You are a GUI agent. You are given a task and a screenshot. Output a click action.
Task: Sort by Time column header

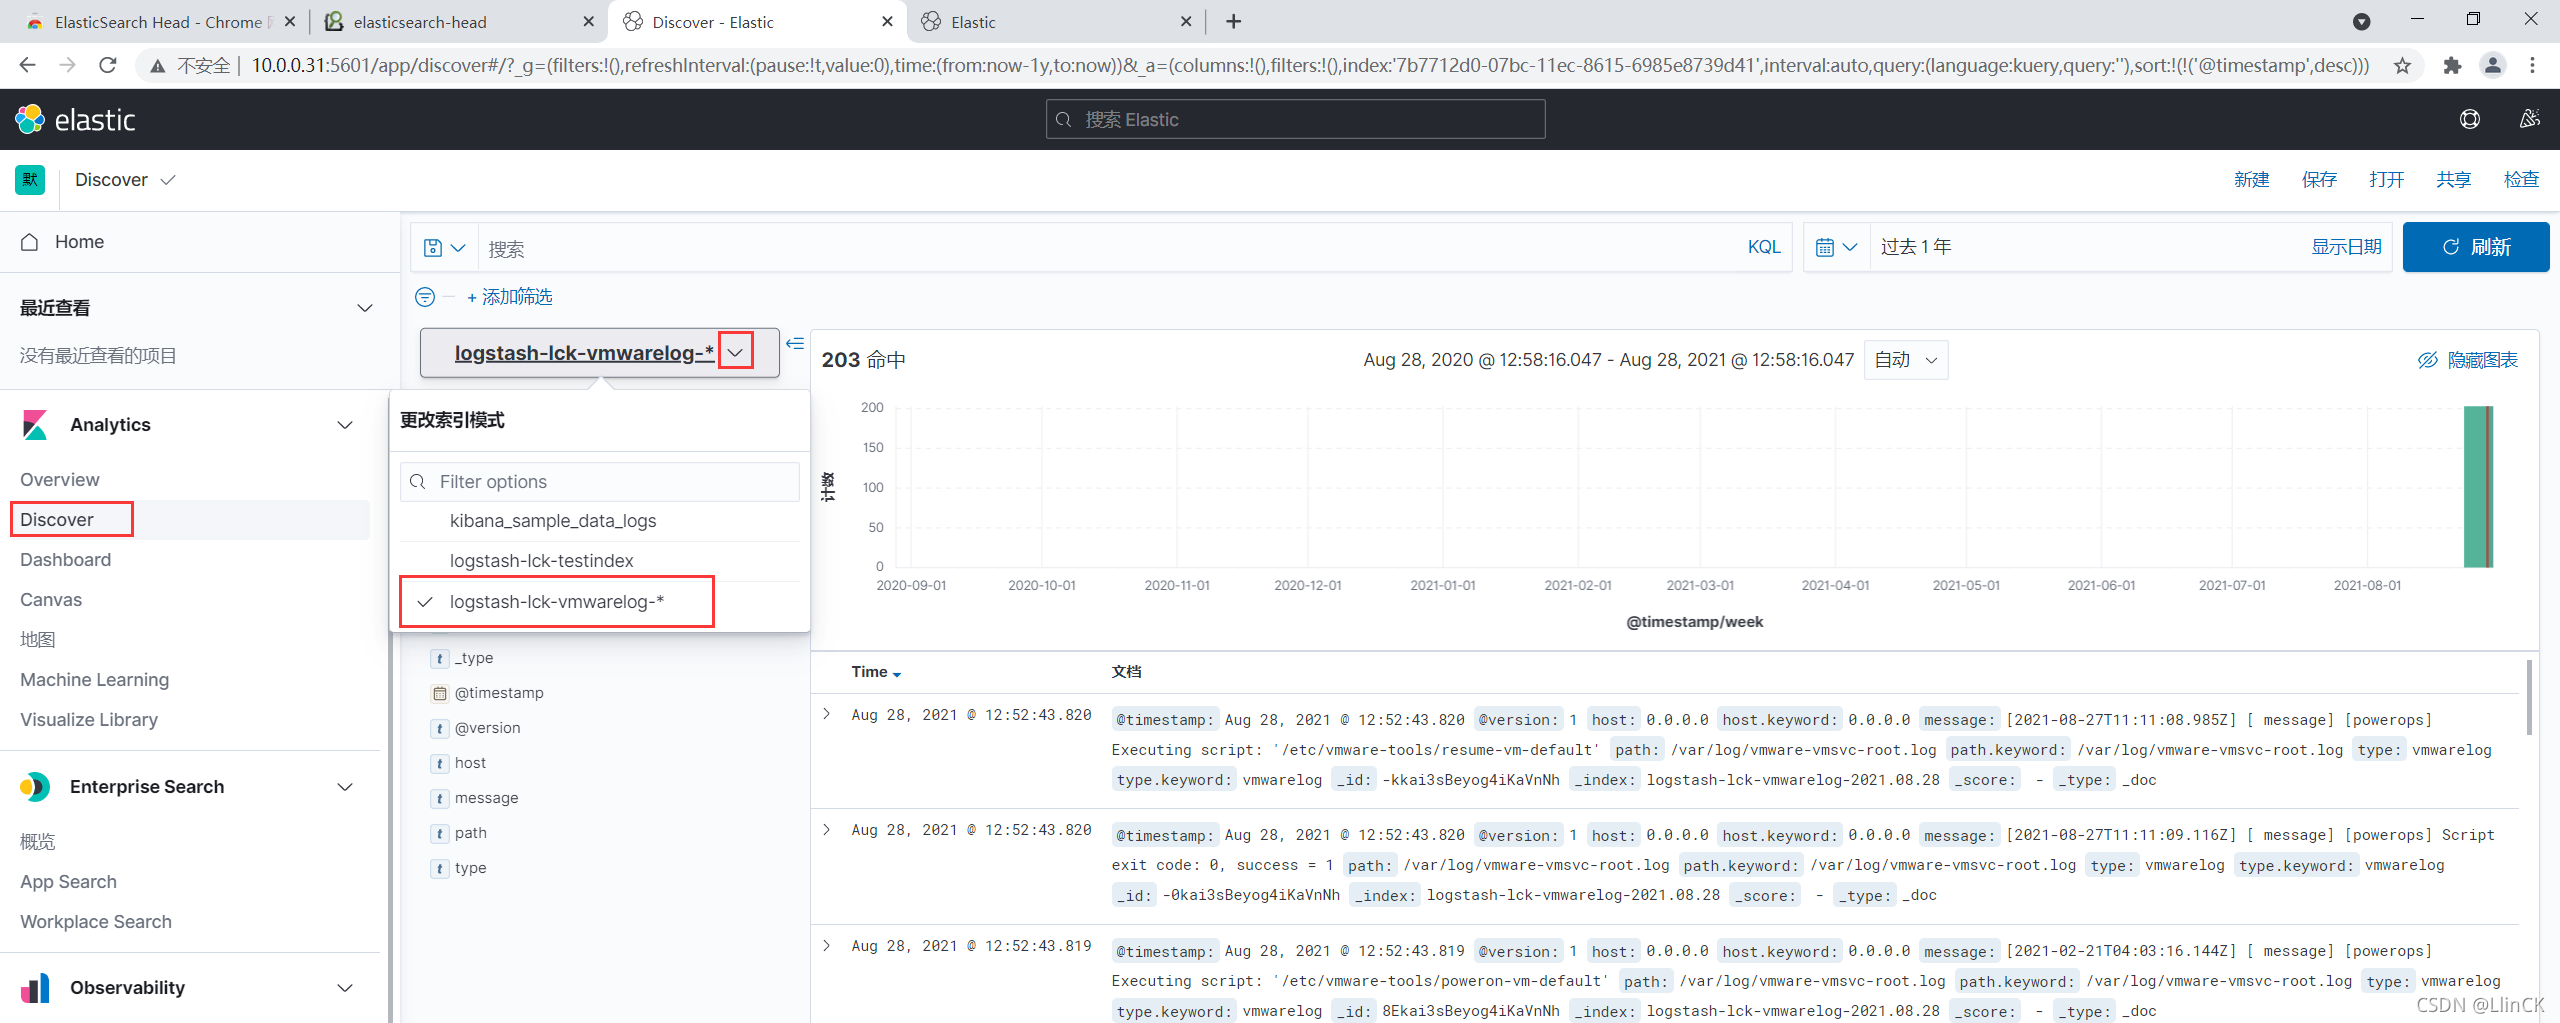pyautogui.click(x=876, y=672)
